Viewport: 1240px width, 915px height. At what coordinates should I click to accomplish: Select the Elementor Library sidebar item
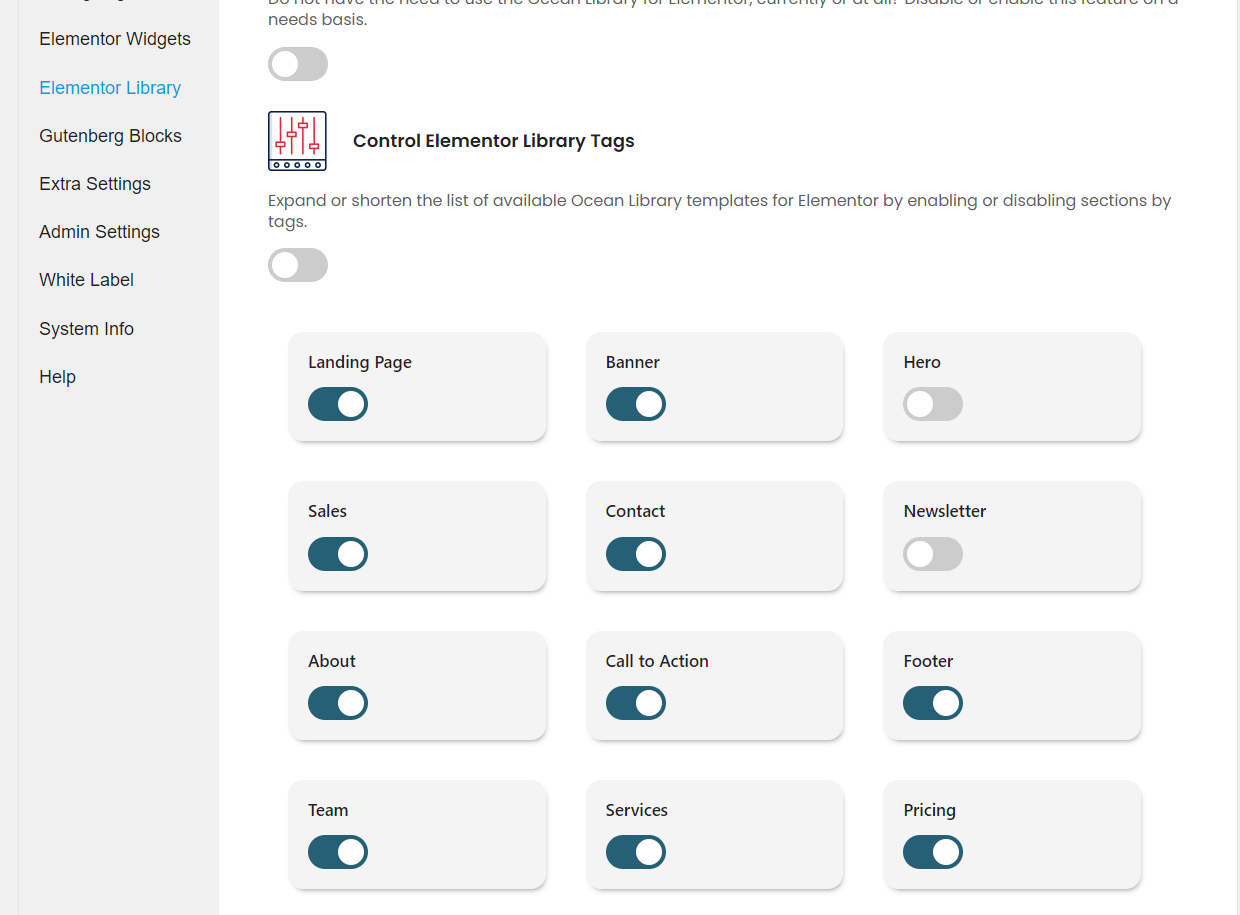(x=110, y=88)
